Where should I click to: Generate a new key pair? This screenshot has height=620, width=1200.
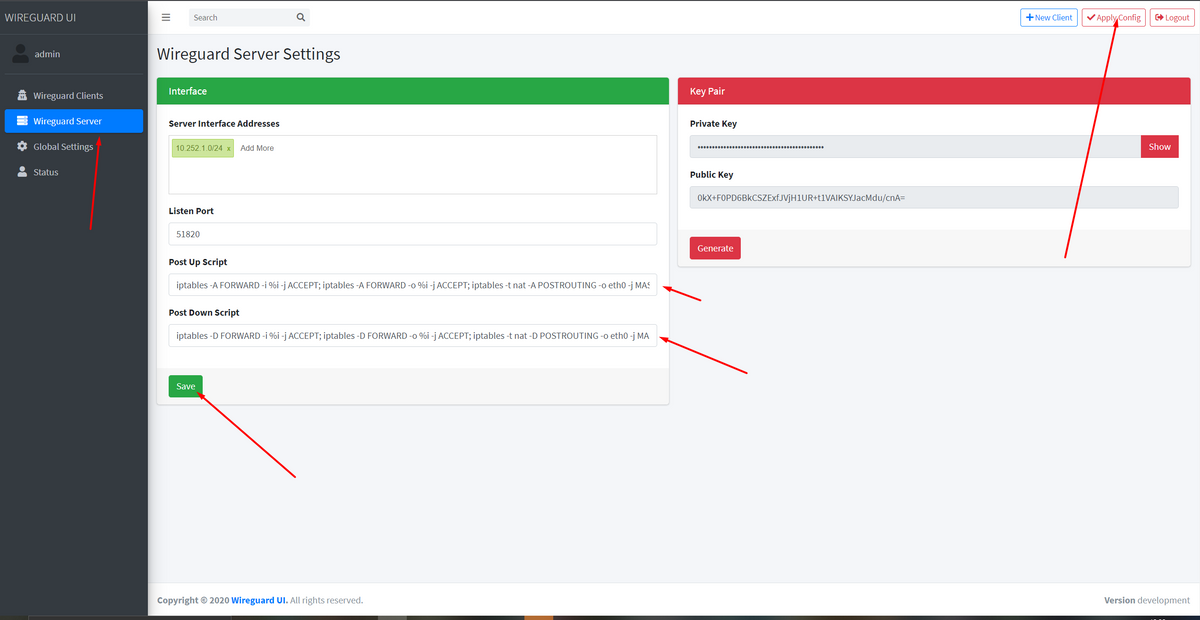(x=715, y=248)
